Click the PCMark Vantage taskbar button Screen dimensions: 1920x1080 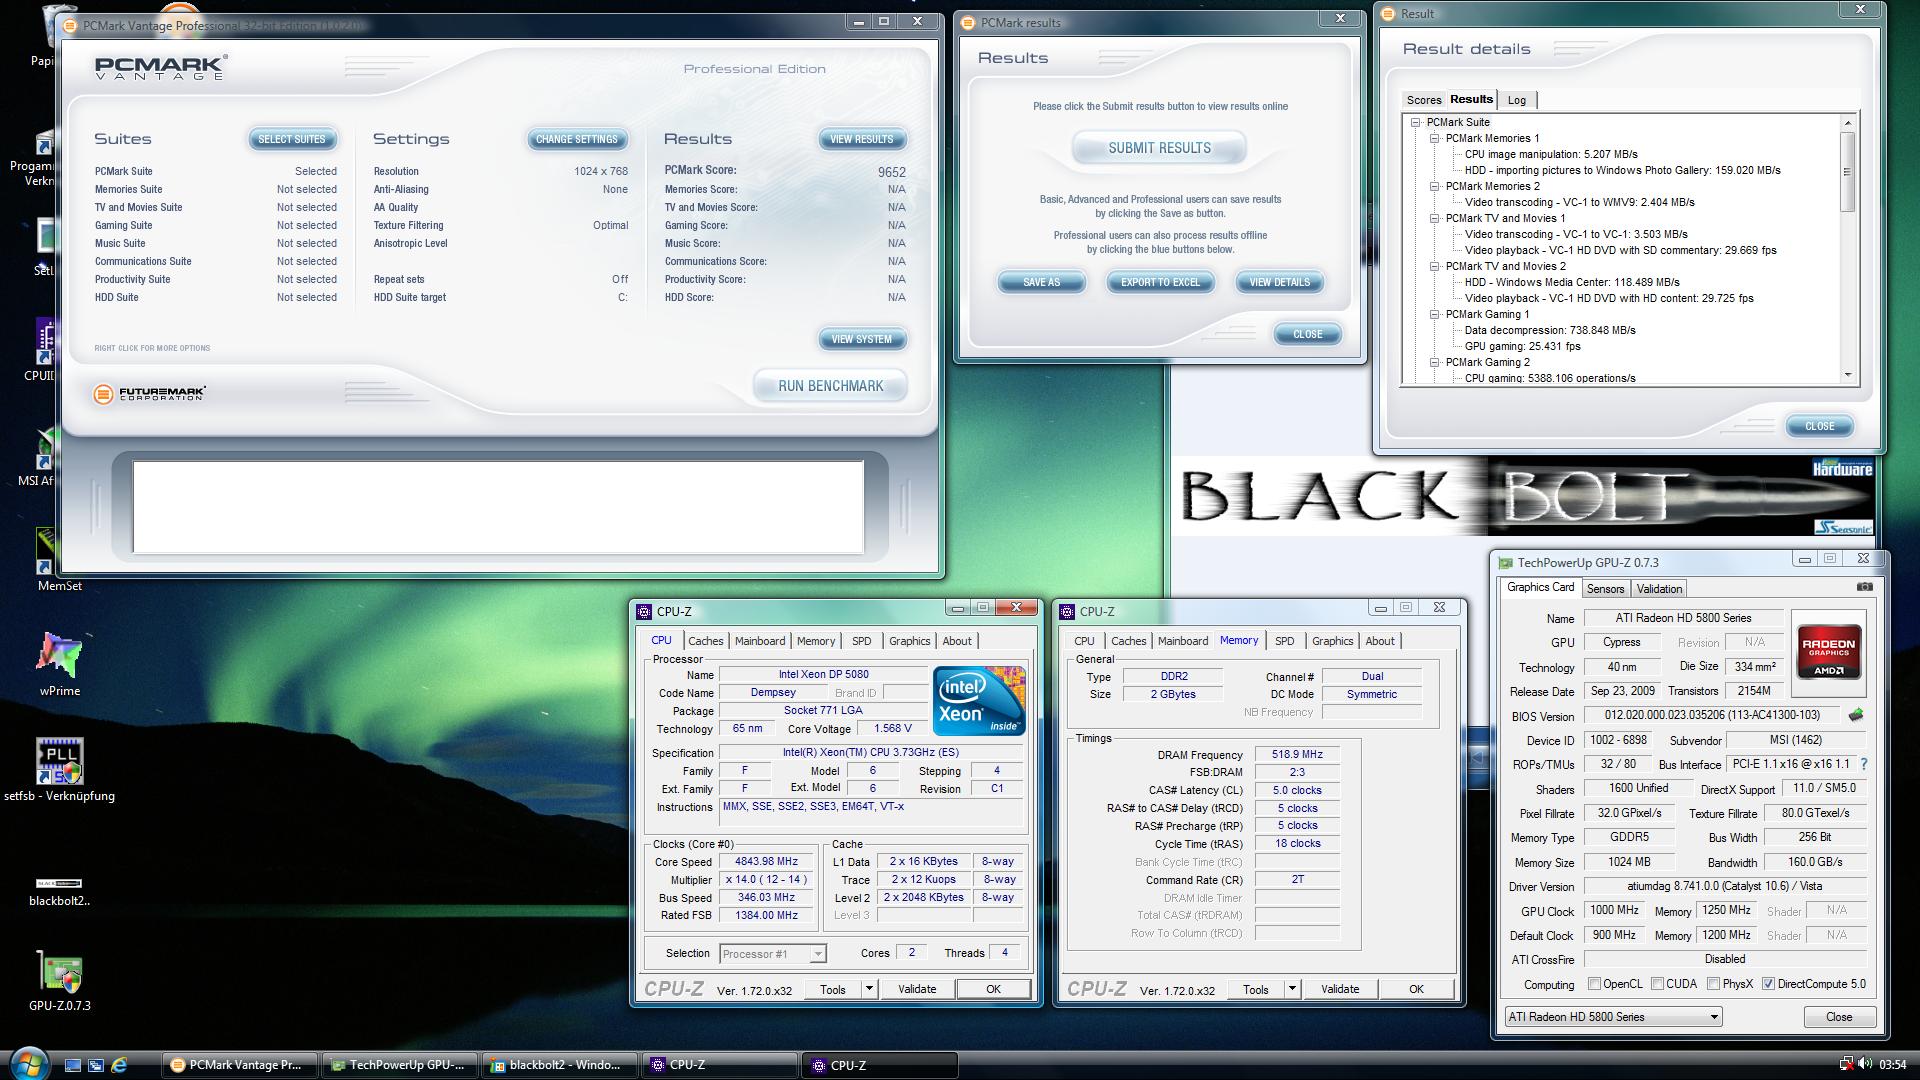tap(239, 1065)
